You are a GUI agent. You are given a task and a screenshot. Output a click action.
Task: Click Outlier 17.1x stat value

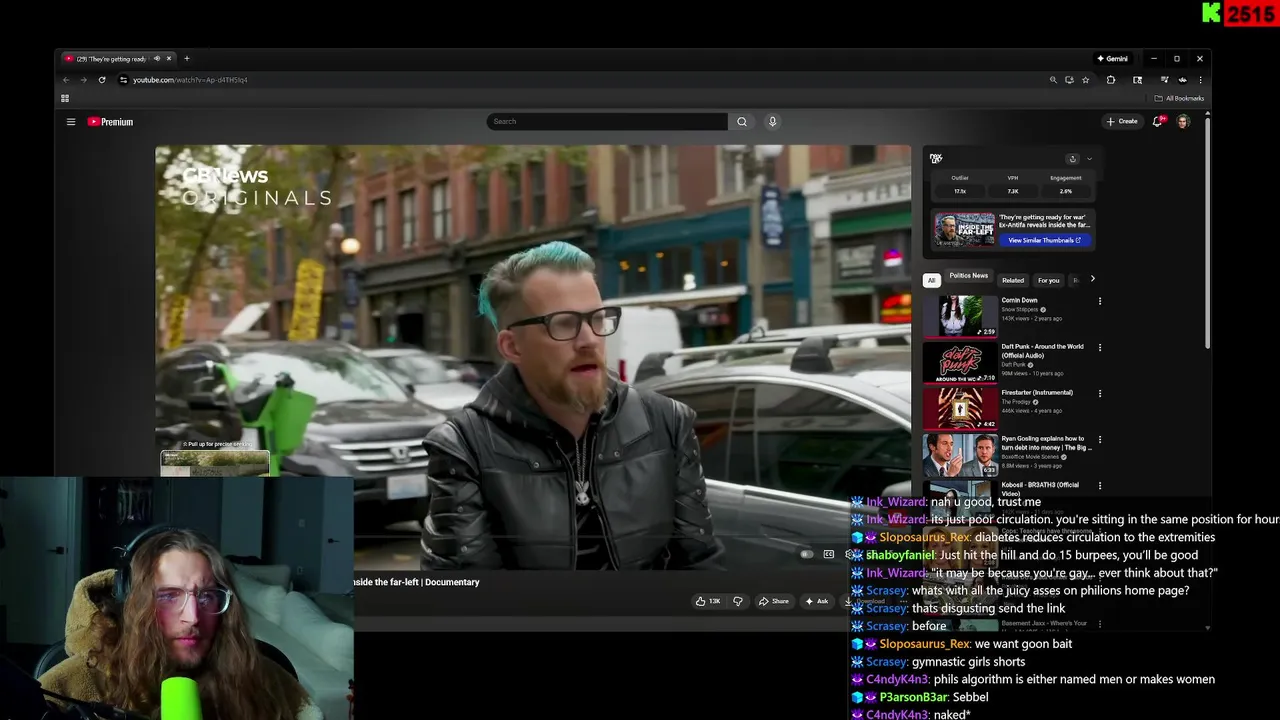tap(960, 191)
